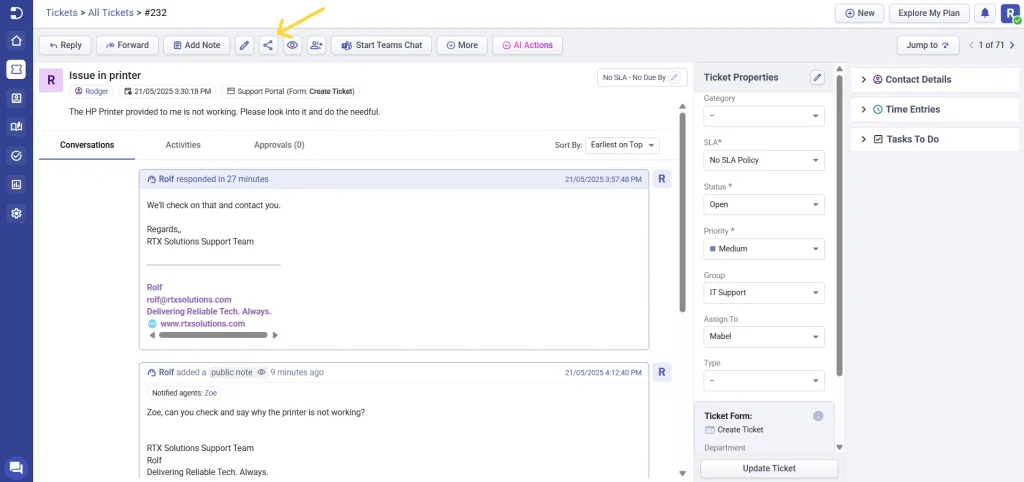Expand Time Entries section
1024x482 pixels.
(935, 110)
